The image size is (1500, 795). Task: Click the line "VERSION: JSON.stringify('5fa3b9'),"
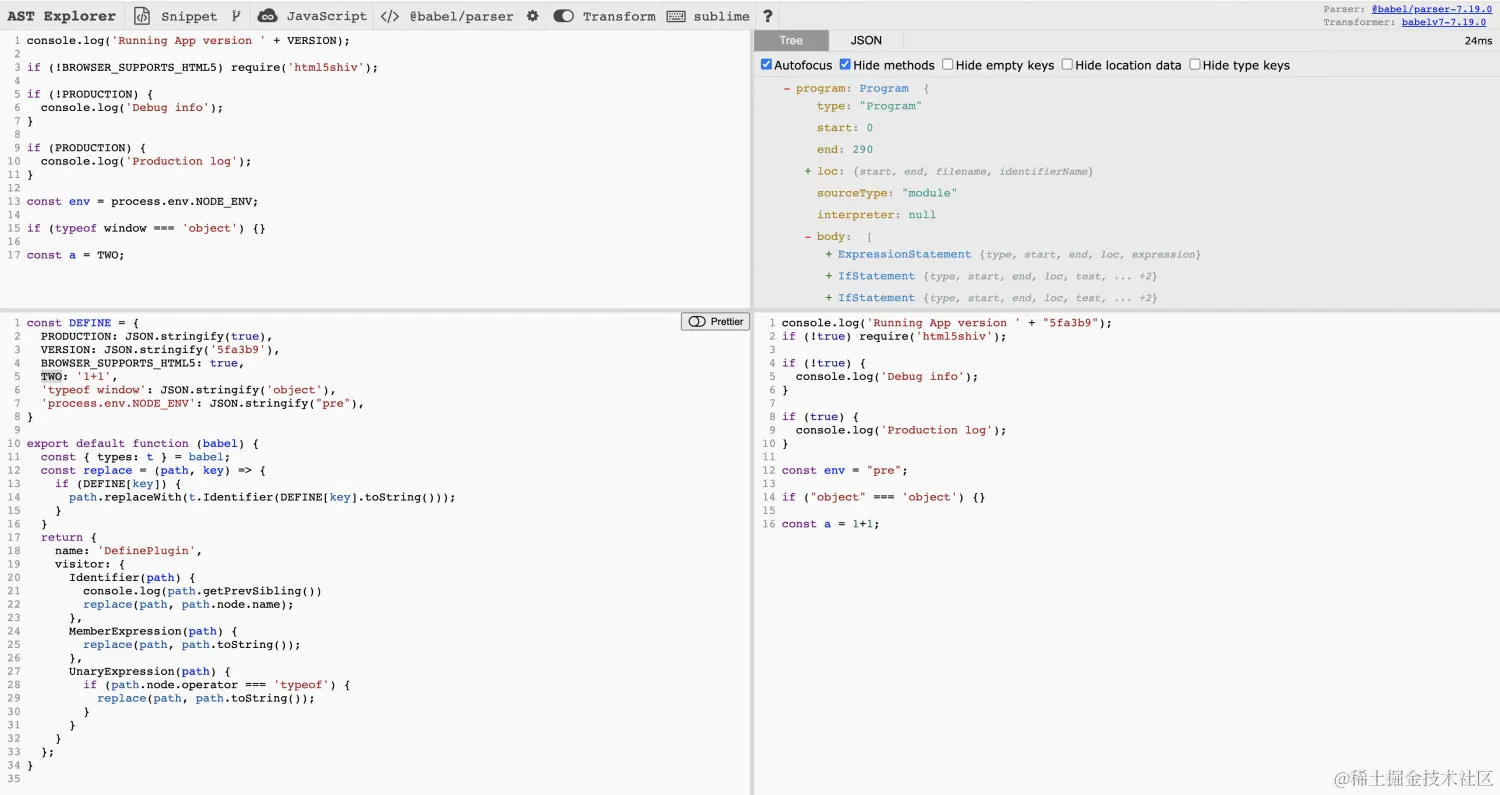[160, 350]
